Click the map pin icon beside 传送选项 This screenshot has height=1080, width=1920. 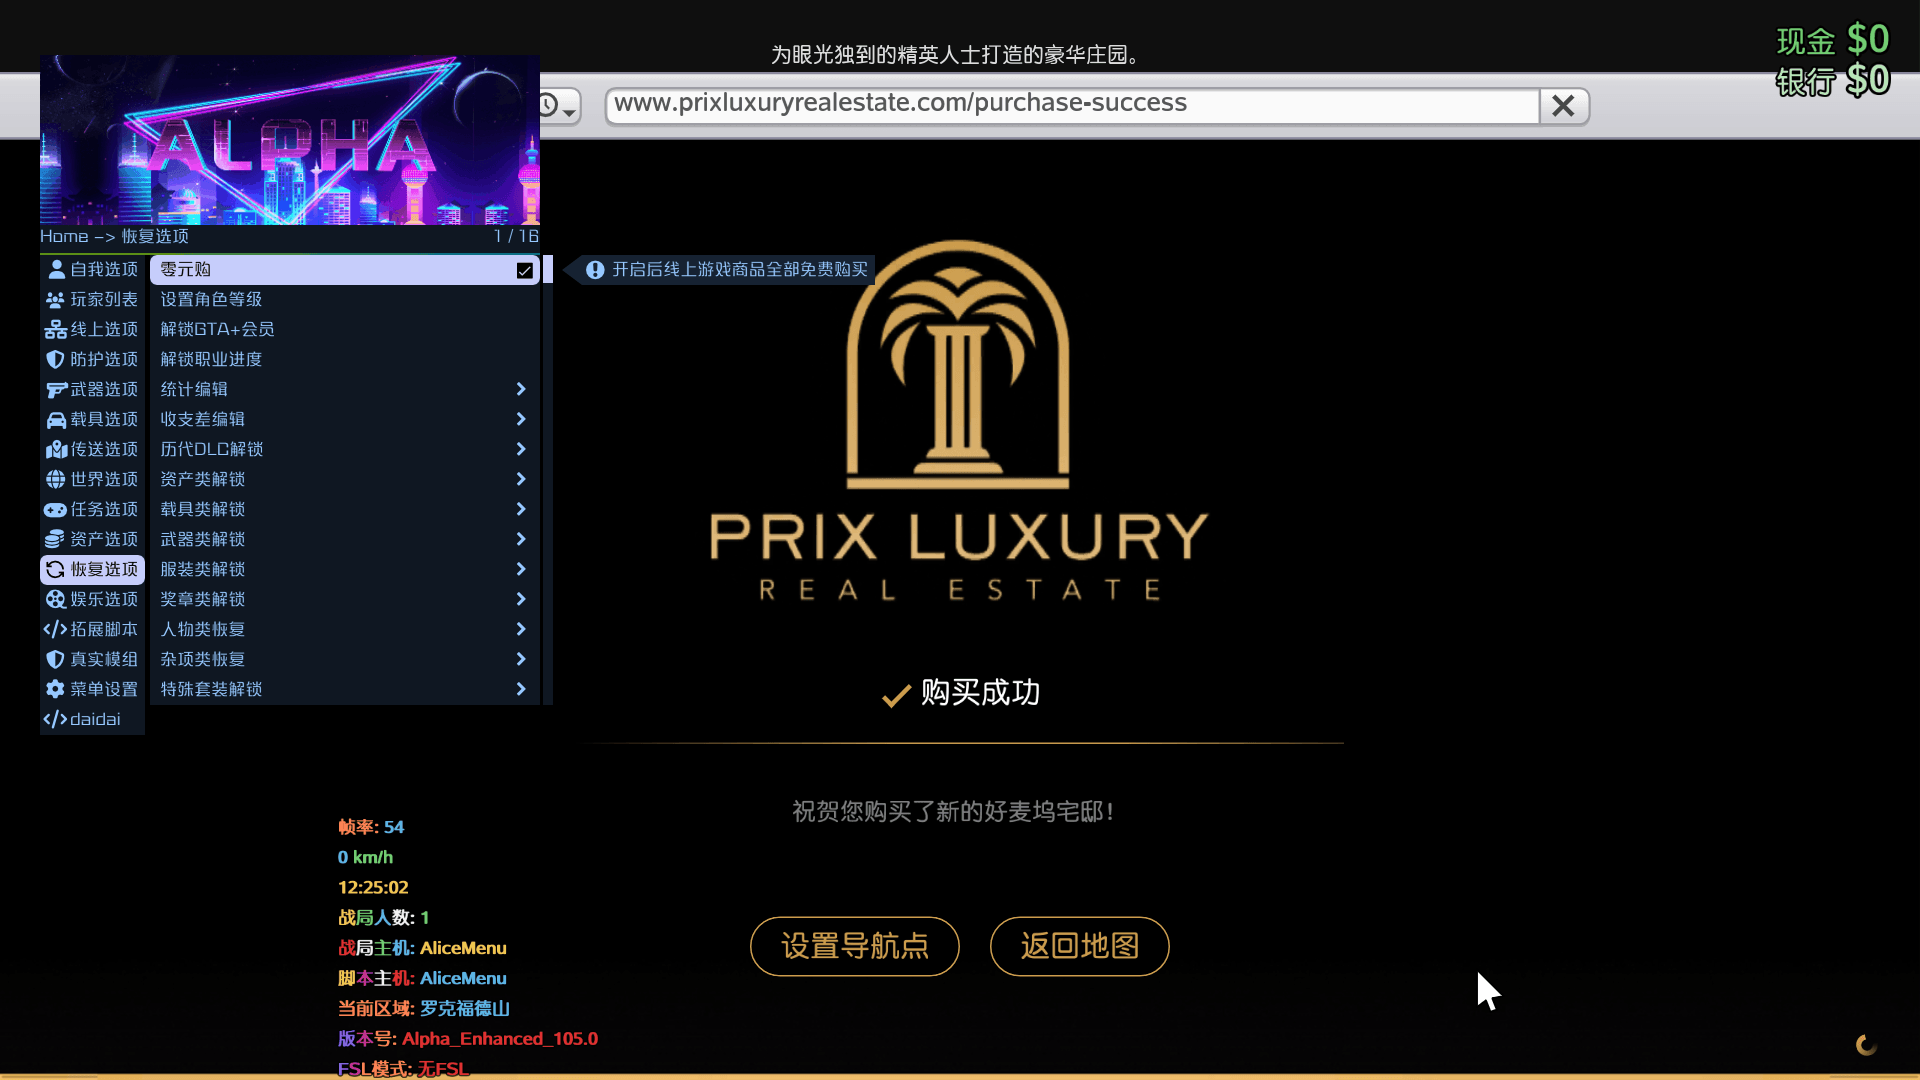pos(56,449)
